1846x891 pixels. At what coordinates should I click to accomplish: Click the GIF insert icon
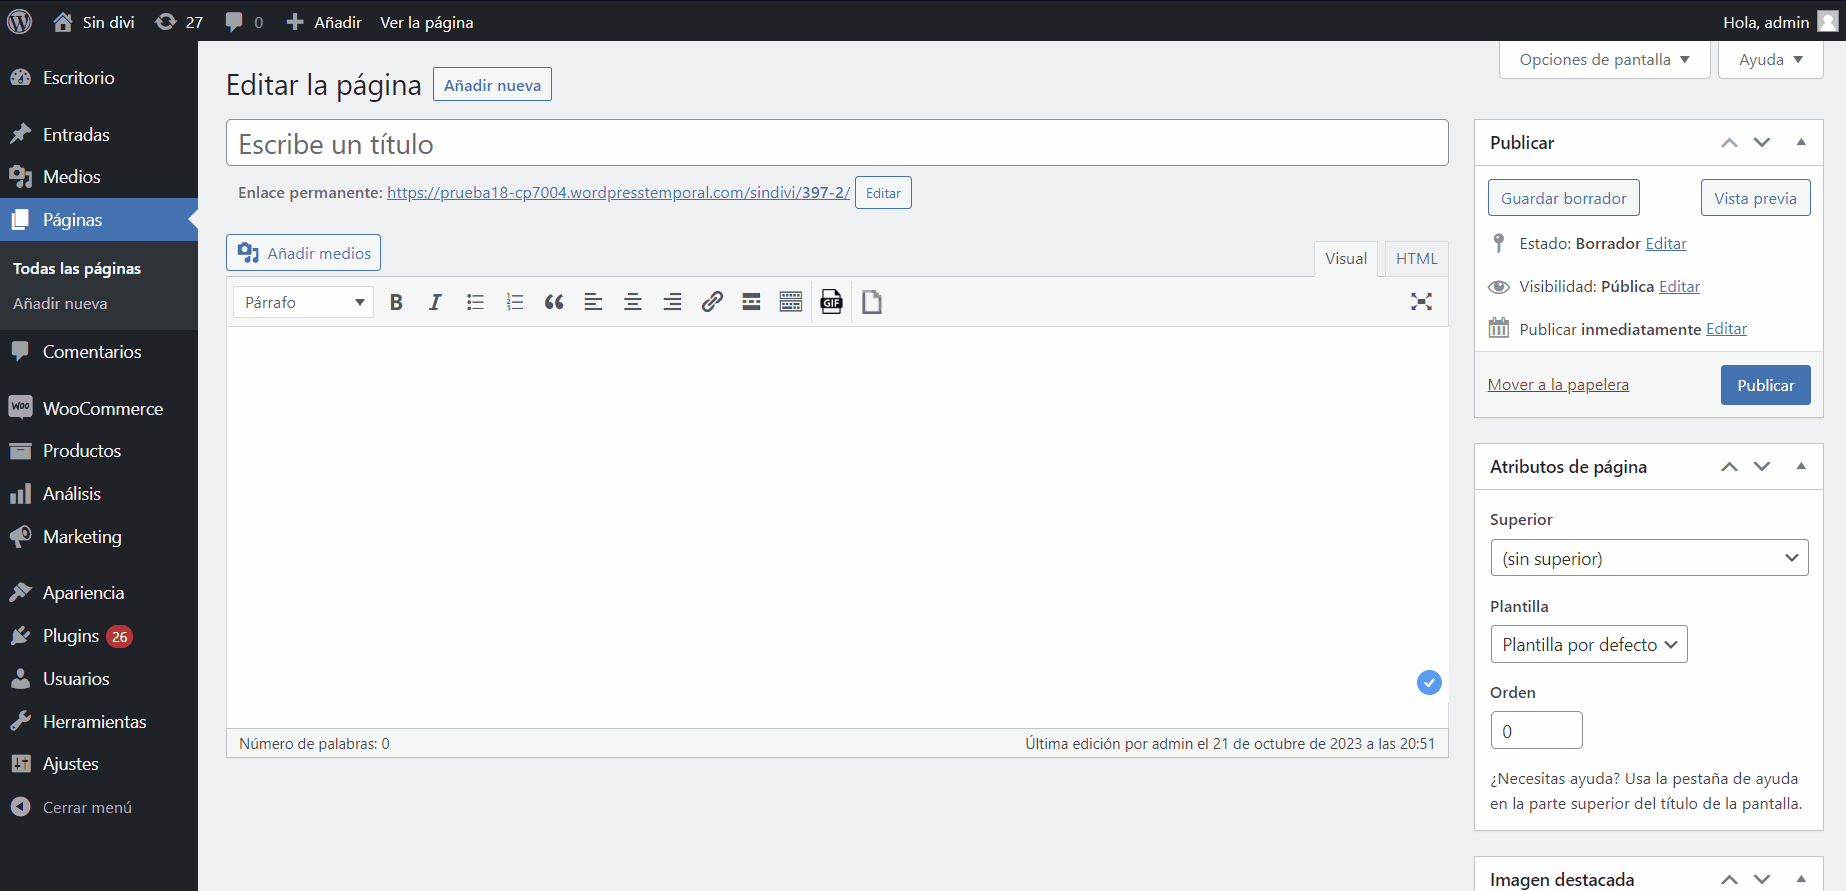click(x=831, y=302)
